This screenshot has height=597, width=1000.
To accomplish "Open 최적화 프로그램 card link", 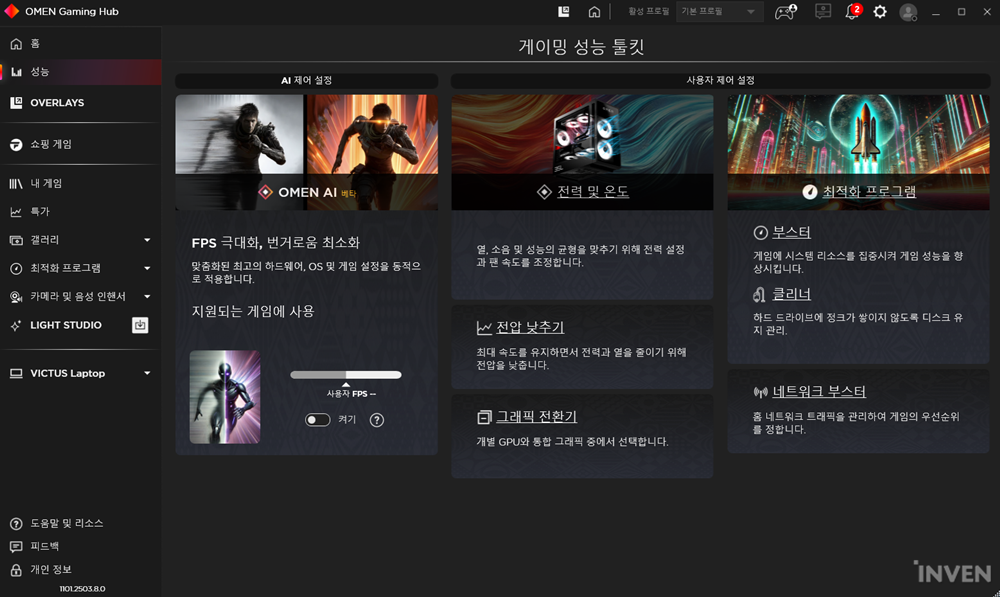I will pyautogui.click(x=869, y=191).
